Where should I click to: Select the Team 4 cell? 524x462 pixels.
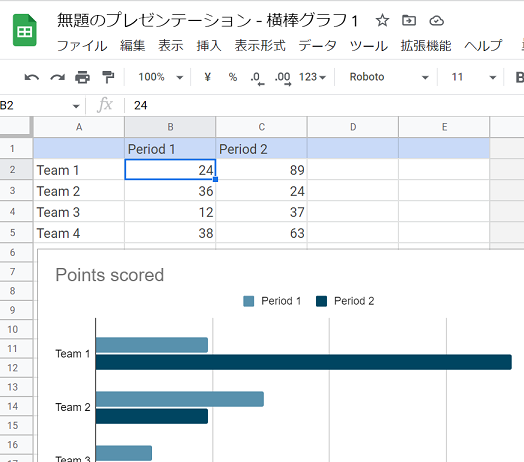click(79, 233)
